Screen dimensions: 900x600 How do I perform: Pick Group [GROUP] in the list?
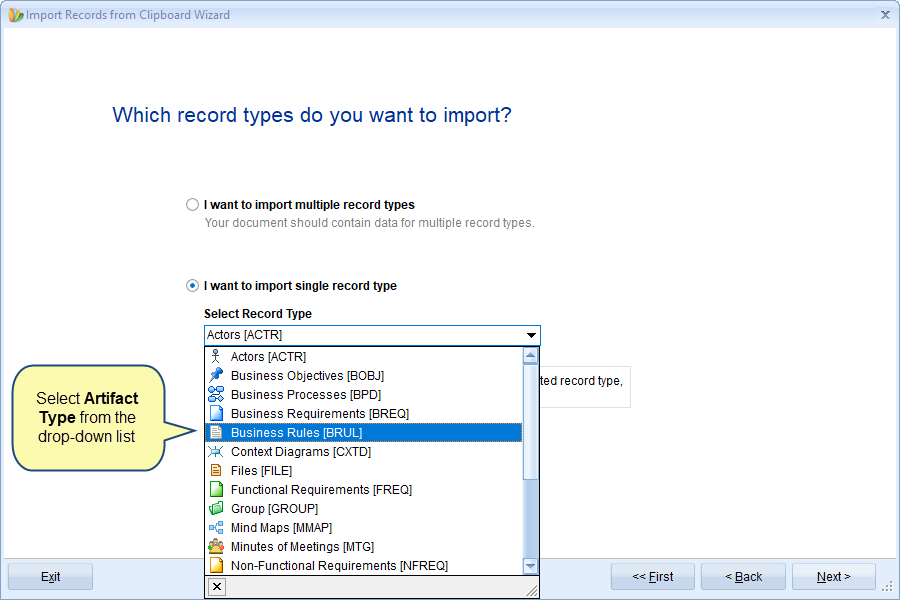point(364,508)
